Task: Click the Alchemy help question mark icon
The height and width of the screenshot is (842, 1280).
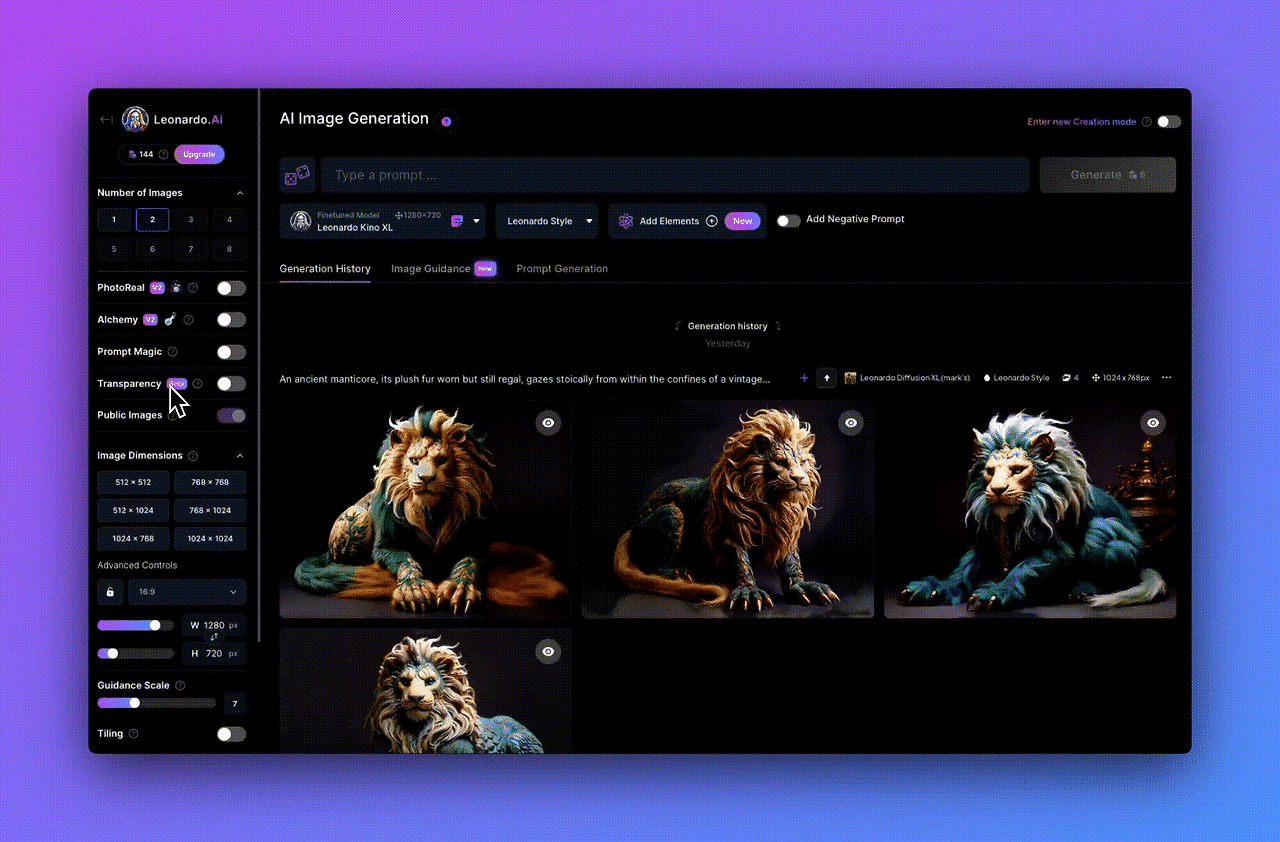Action: (x=189, y=320)
